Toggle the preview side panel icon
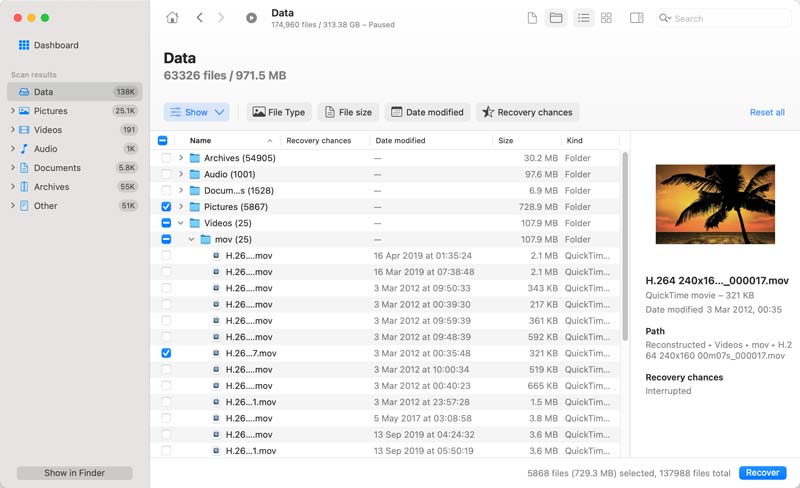The width and height of the screenshot is (800, 488). tap(636, 18)
